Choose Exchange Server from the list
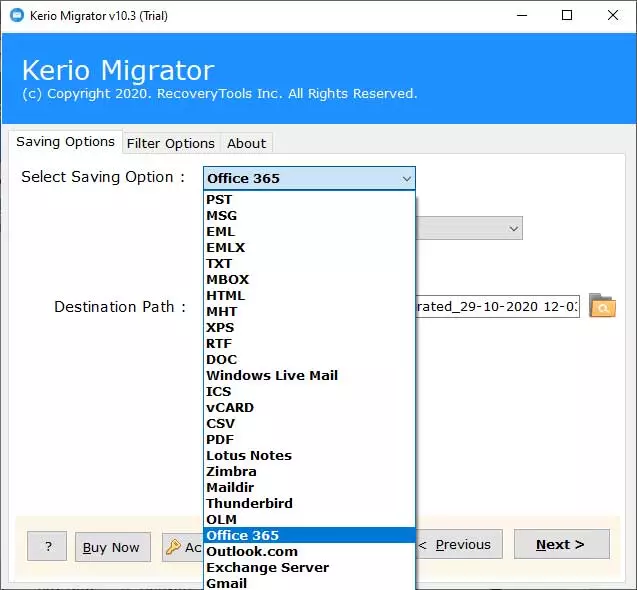Viewport: 637px width, 590px height. click(267, 567)
